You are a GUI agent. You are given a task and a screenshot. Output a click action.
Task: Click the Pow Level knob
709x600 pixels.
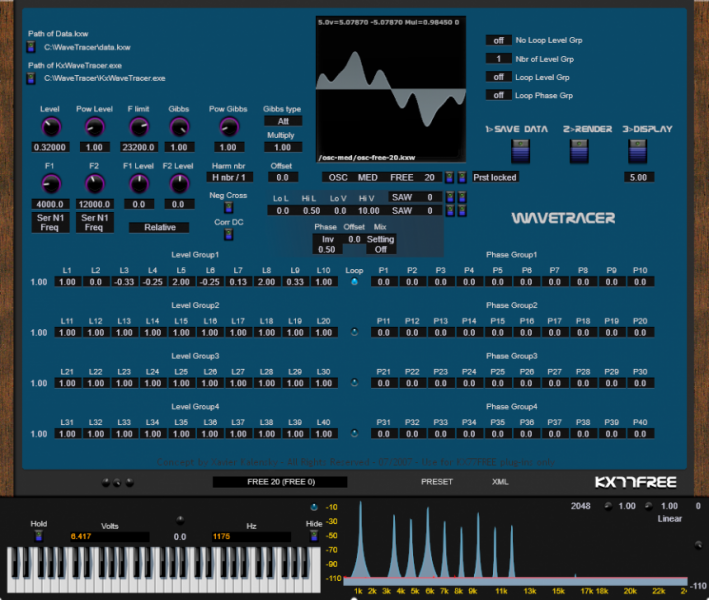coord(95,127)
